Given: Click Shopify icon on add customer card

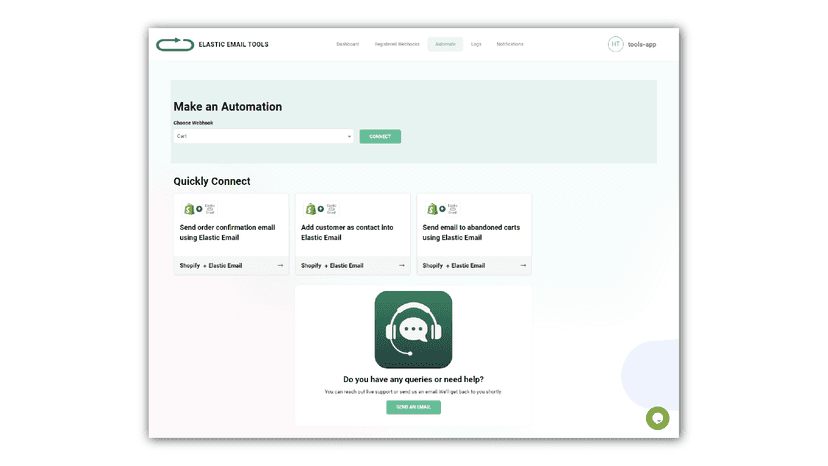Looking at the screenshot, I should tap(310, 209).
